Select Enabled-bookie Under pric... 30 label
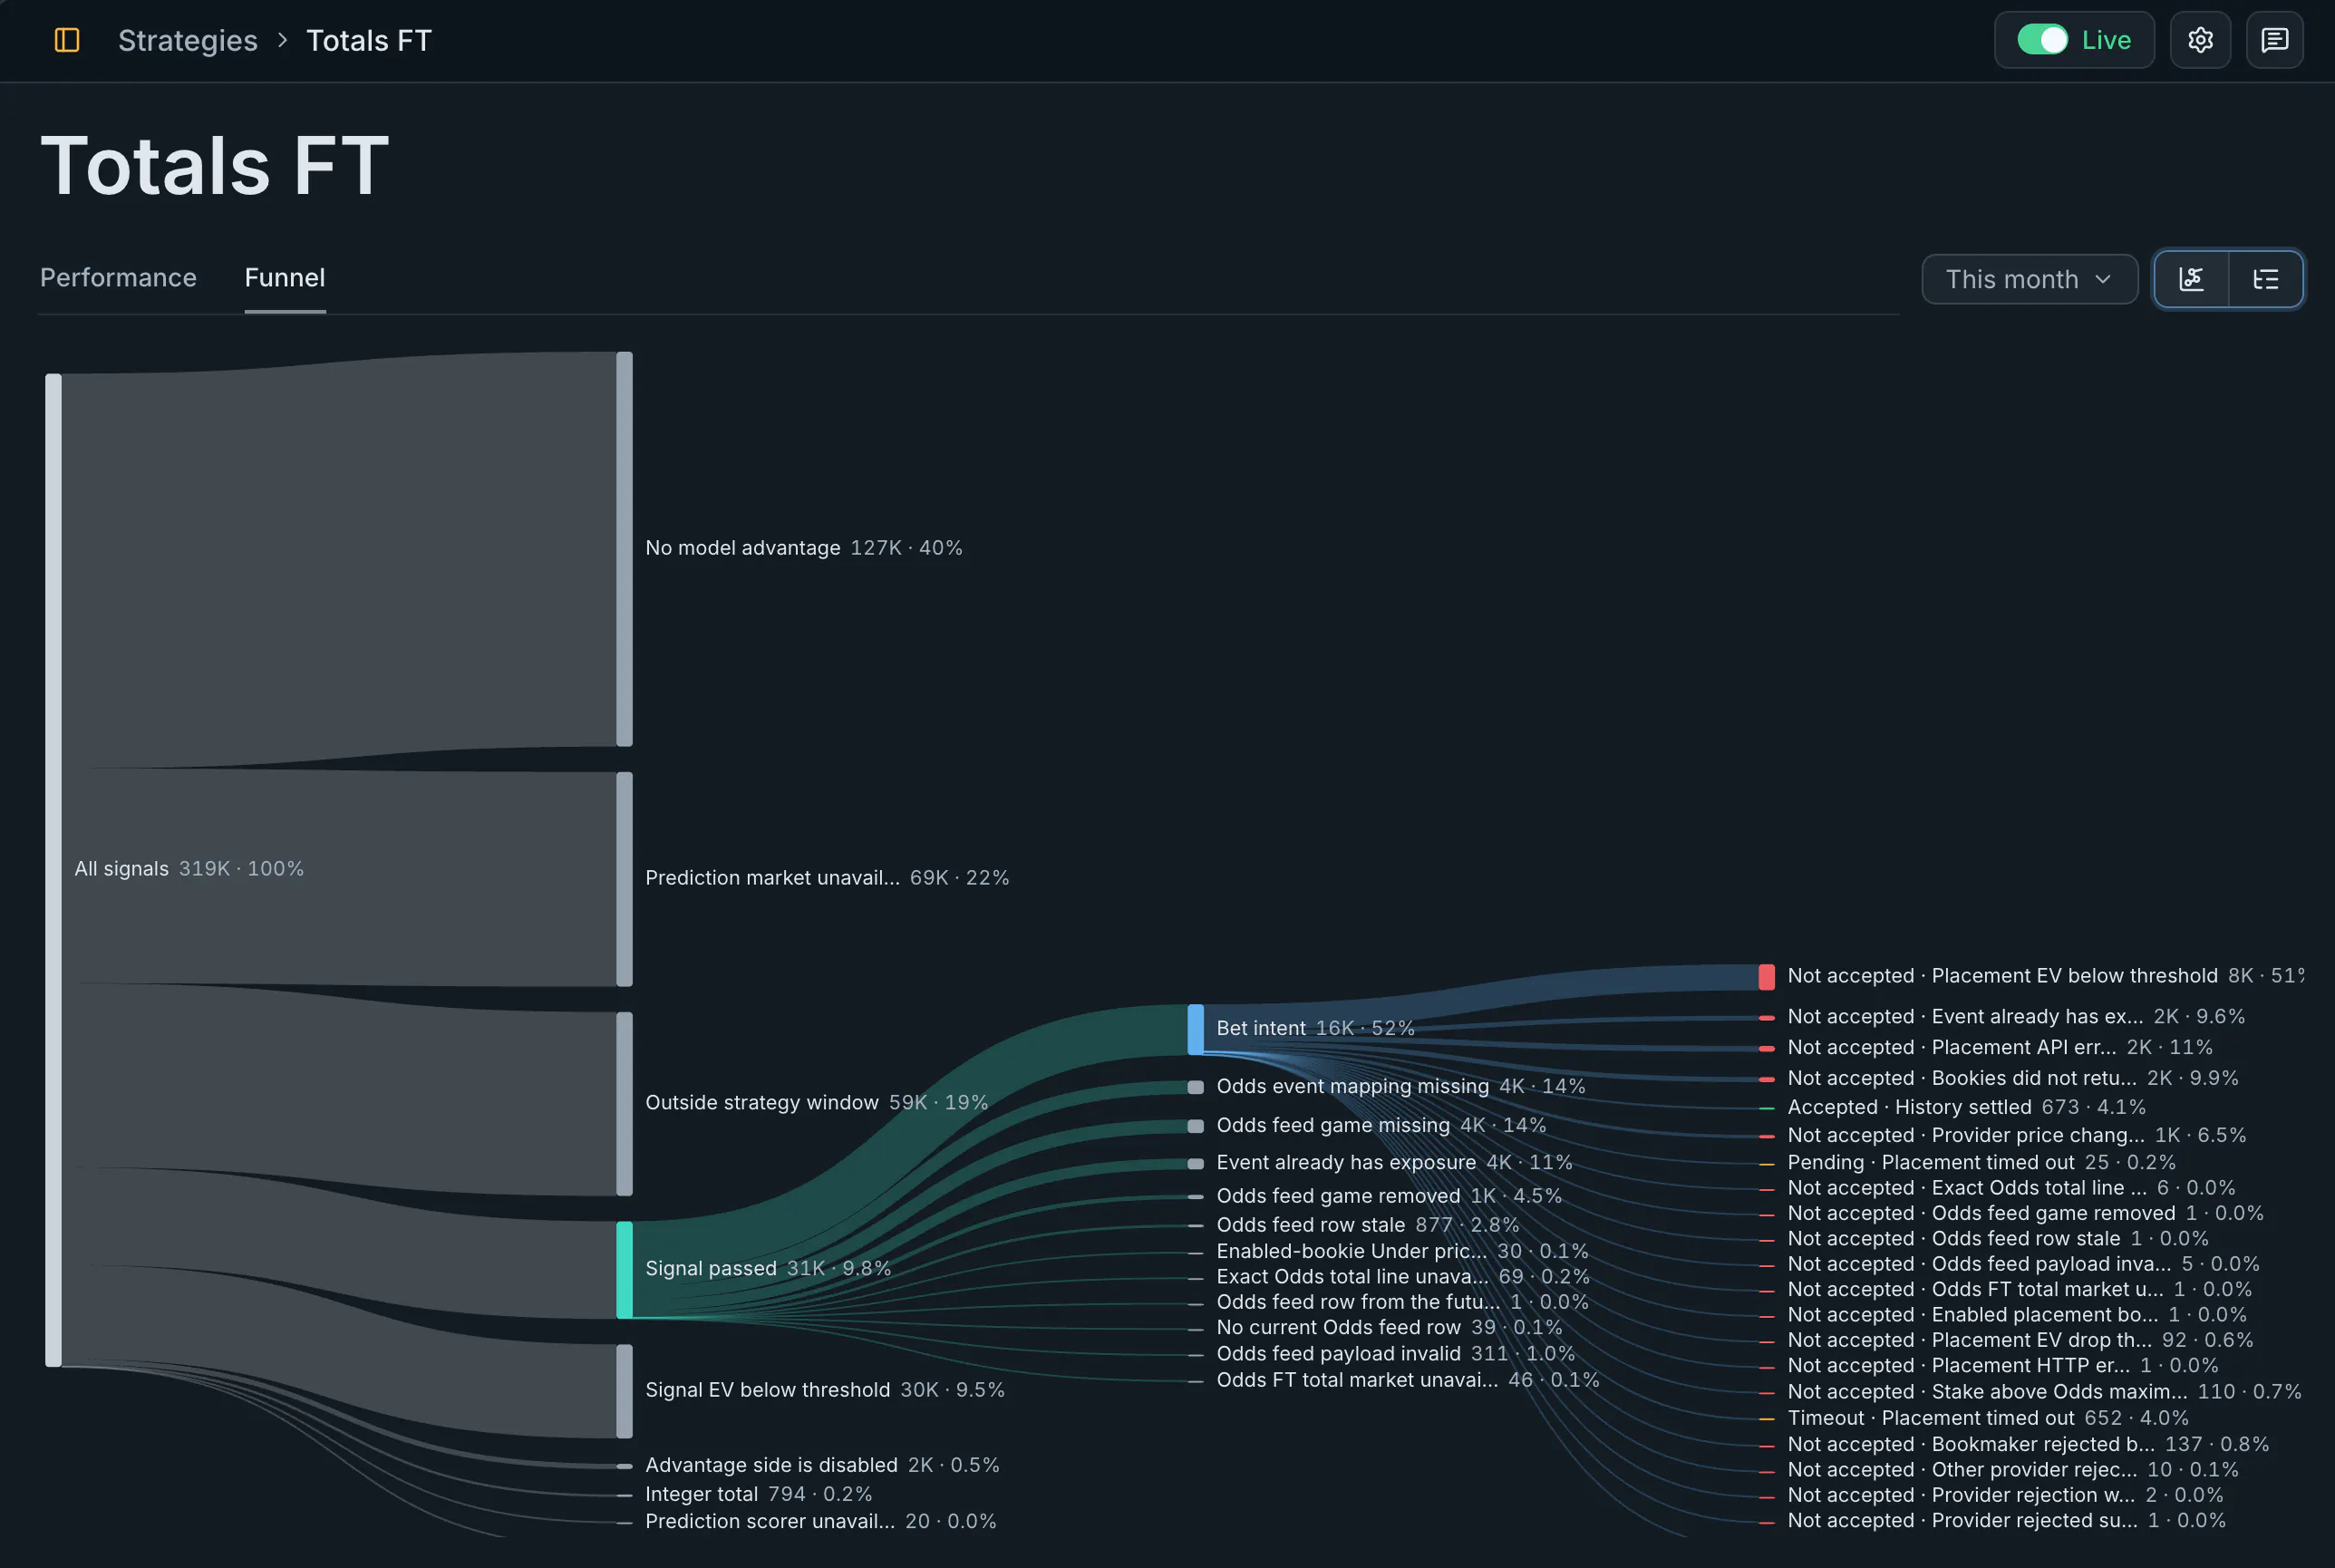Image resolution: width=2335 pixels, height=1568 pixels. point(1402,1251)
